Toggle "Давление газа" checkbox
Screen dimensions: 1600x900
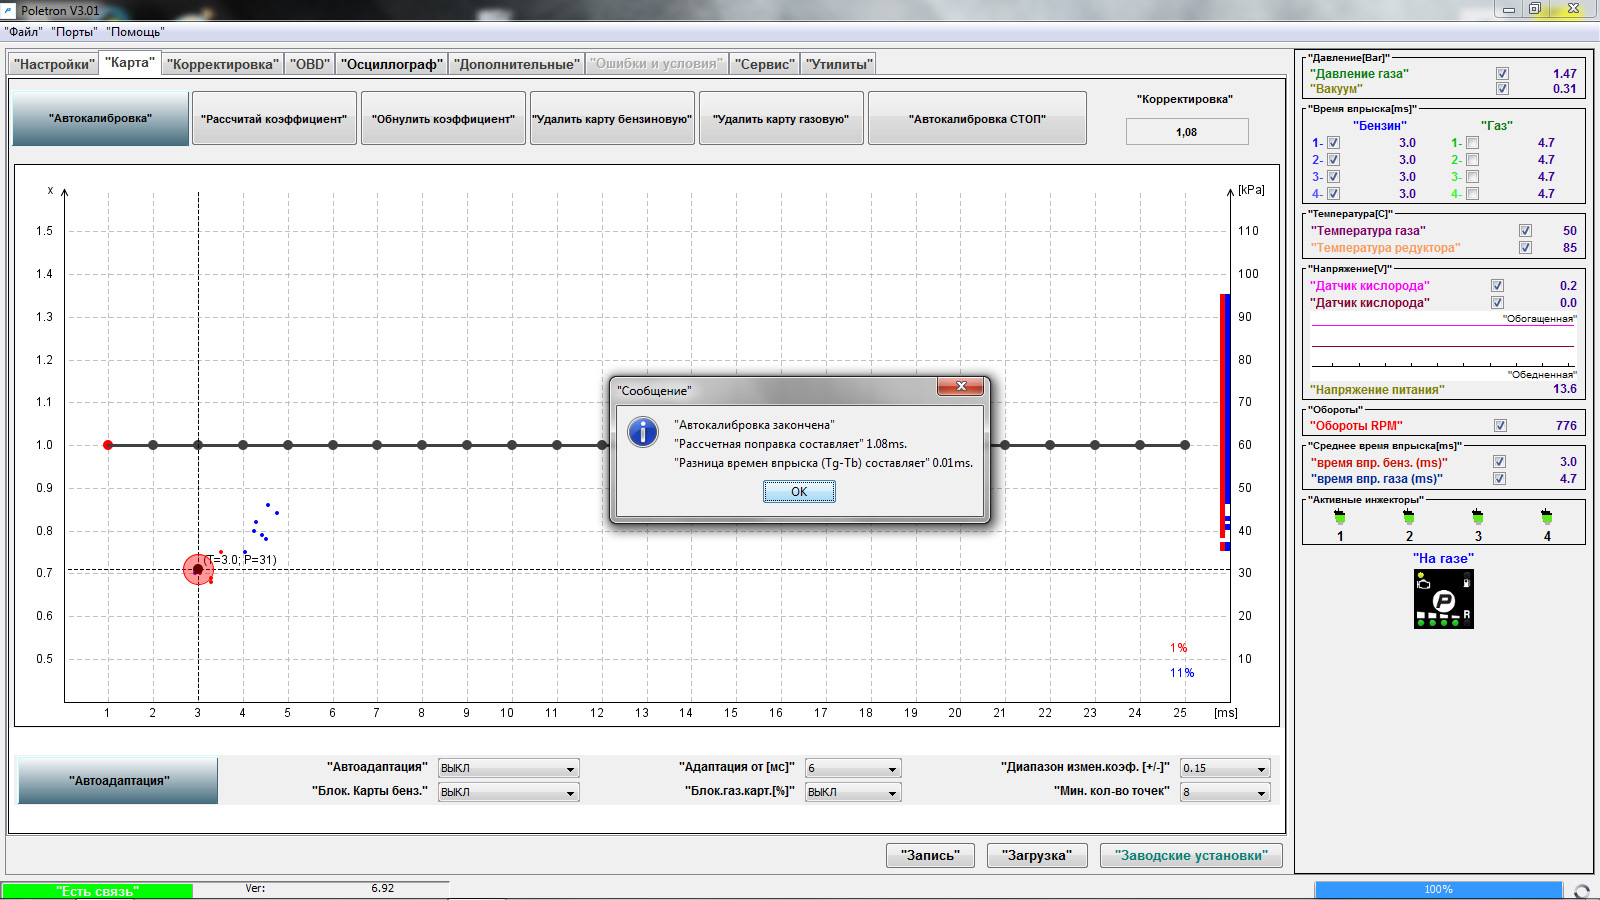(x=1502, y=74)
